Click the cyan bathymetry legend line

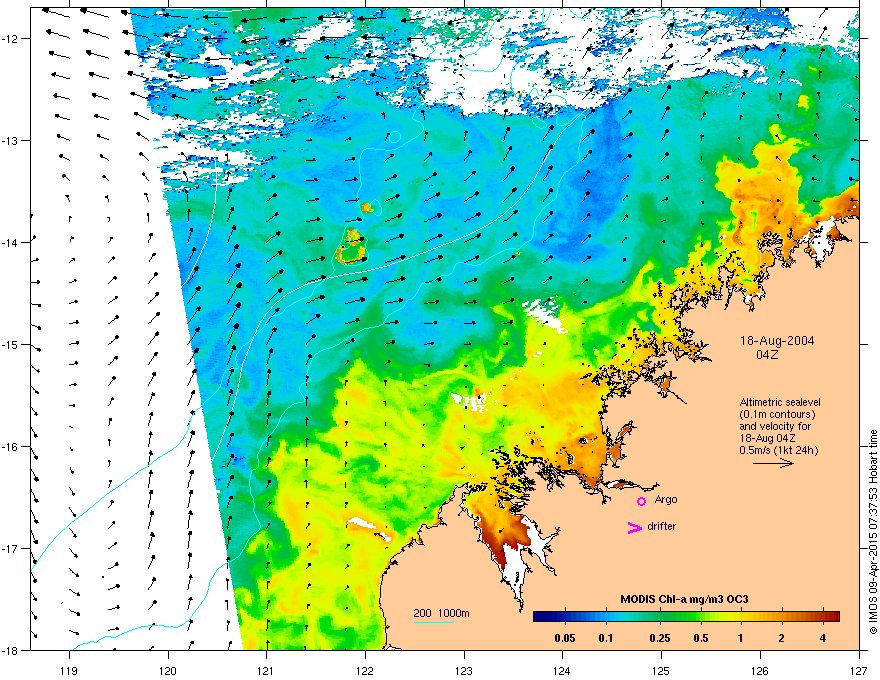tap(434, 622)
